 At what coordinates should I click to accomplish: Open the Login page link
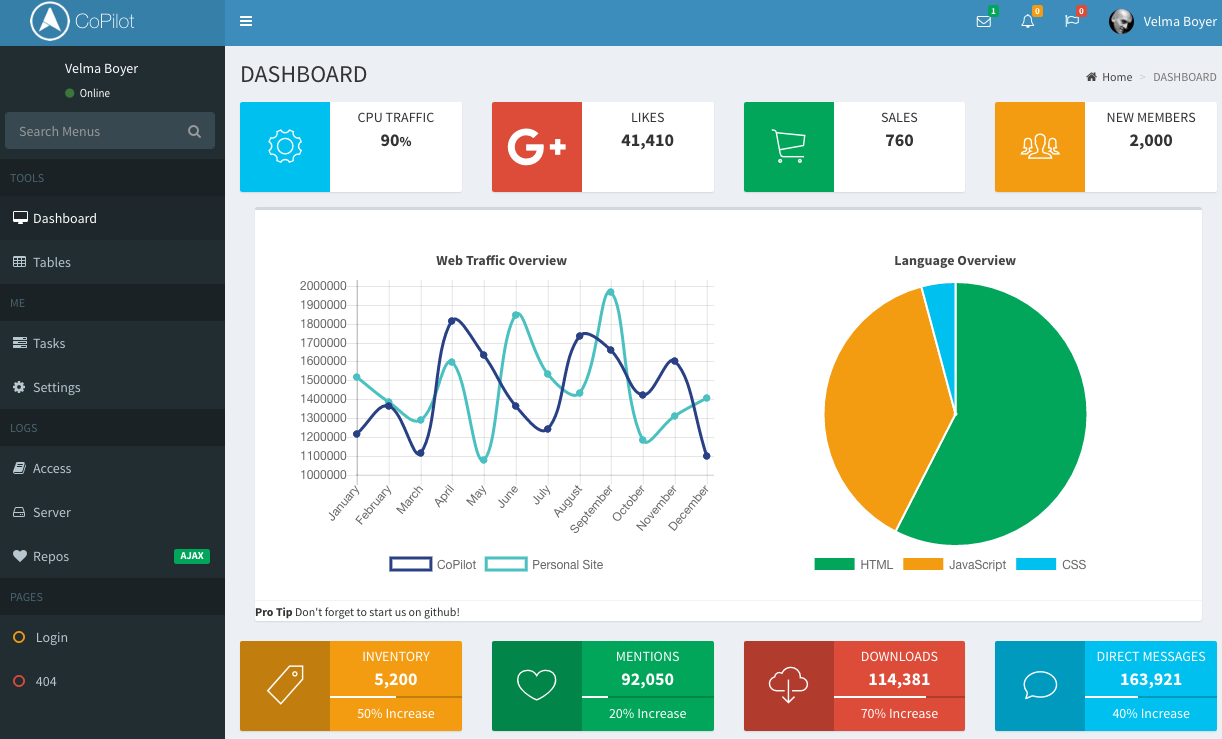point(112,637)
